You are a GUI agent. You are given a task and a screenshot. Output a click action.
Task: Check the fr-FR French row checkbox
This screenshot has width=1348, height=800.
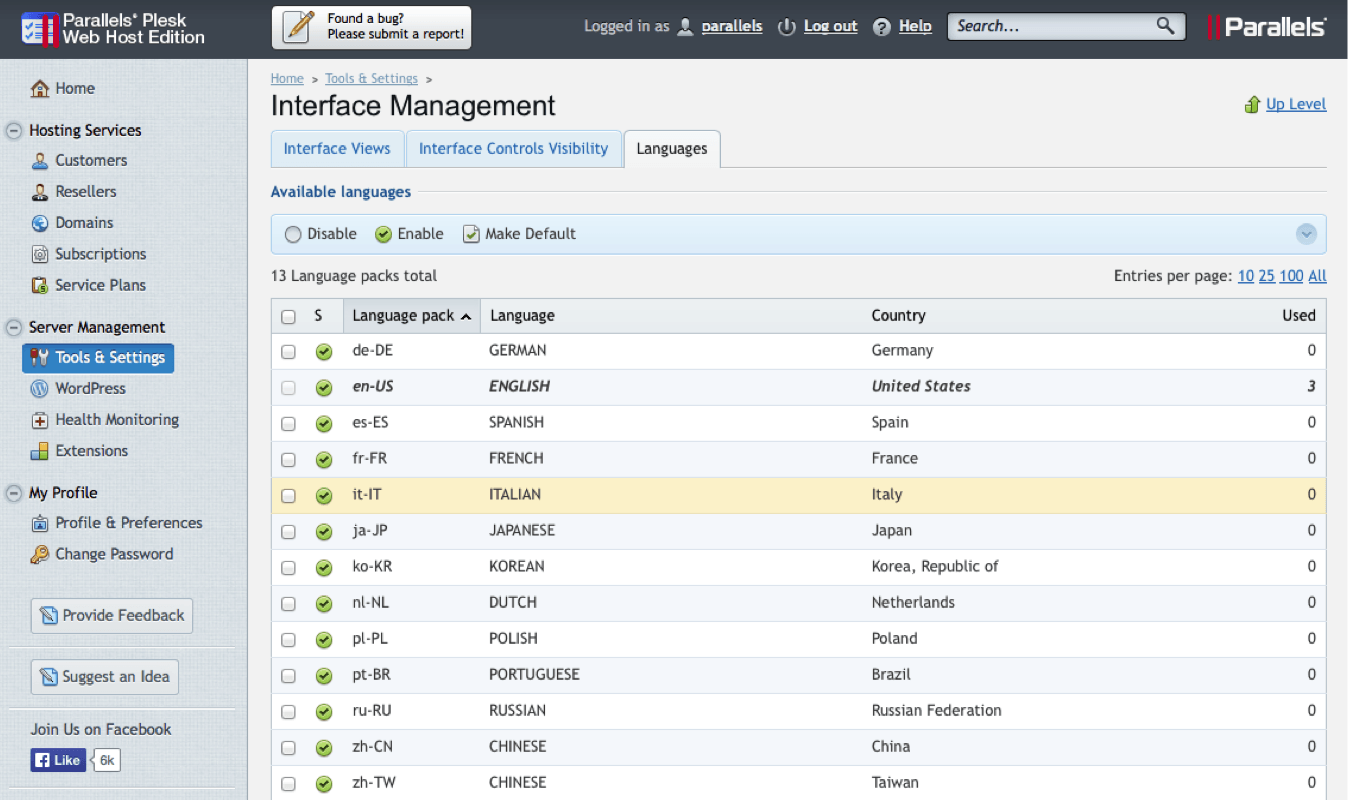click(288, 460)
